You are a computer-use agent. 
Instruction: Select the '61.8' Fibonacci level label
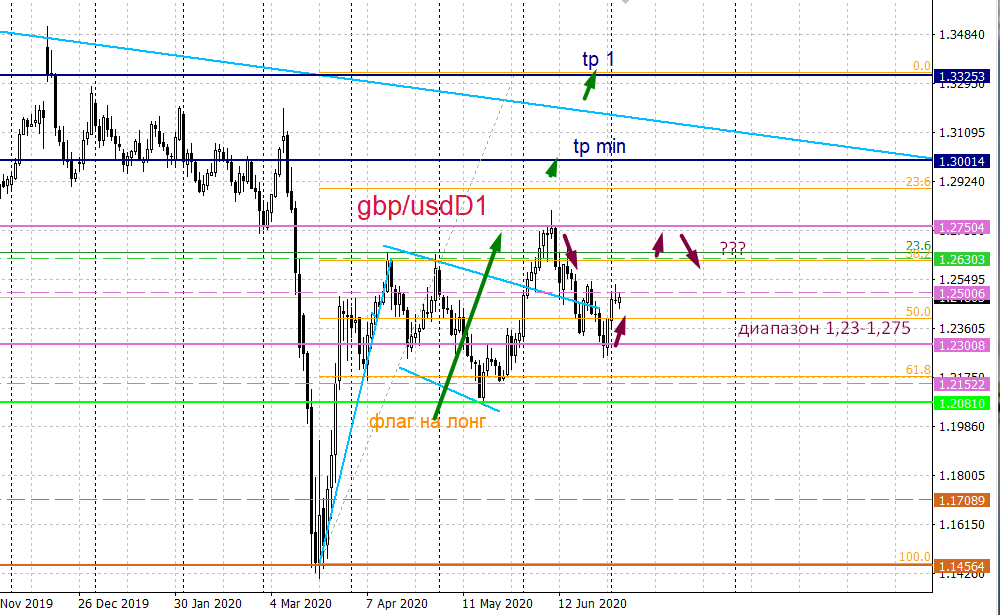[918, 370]
